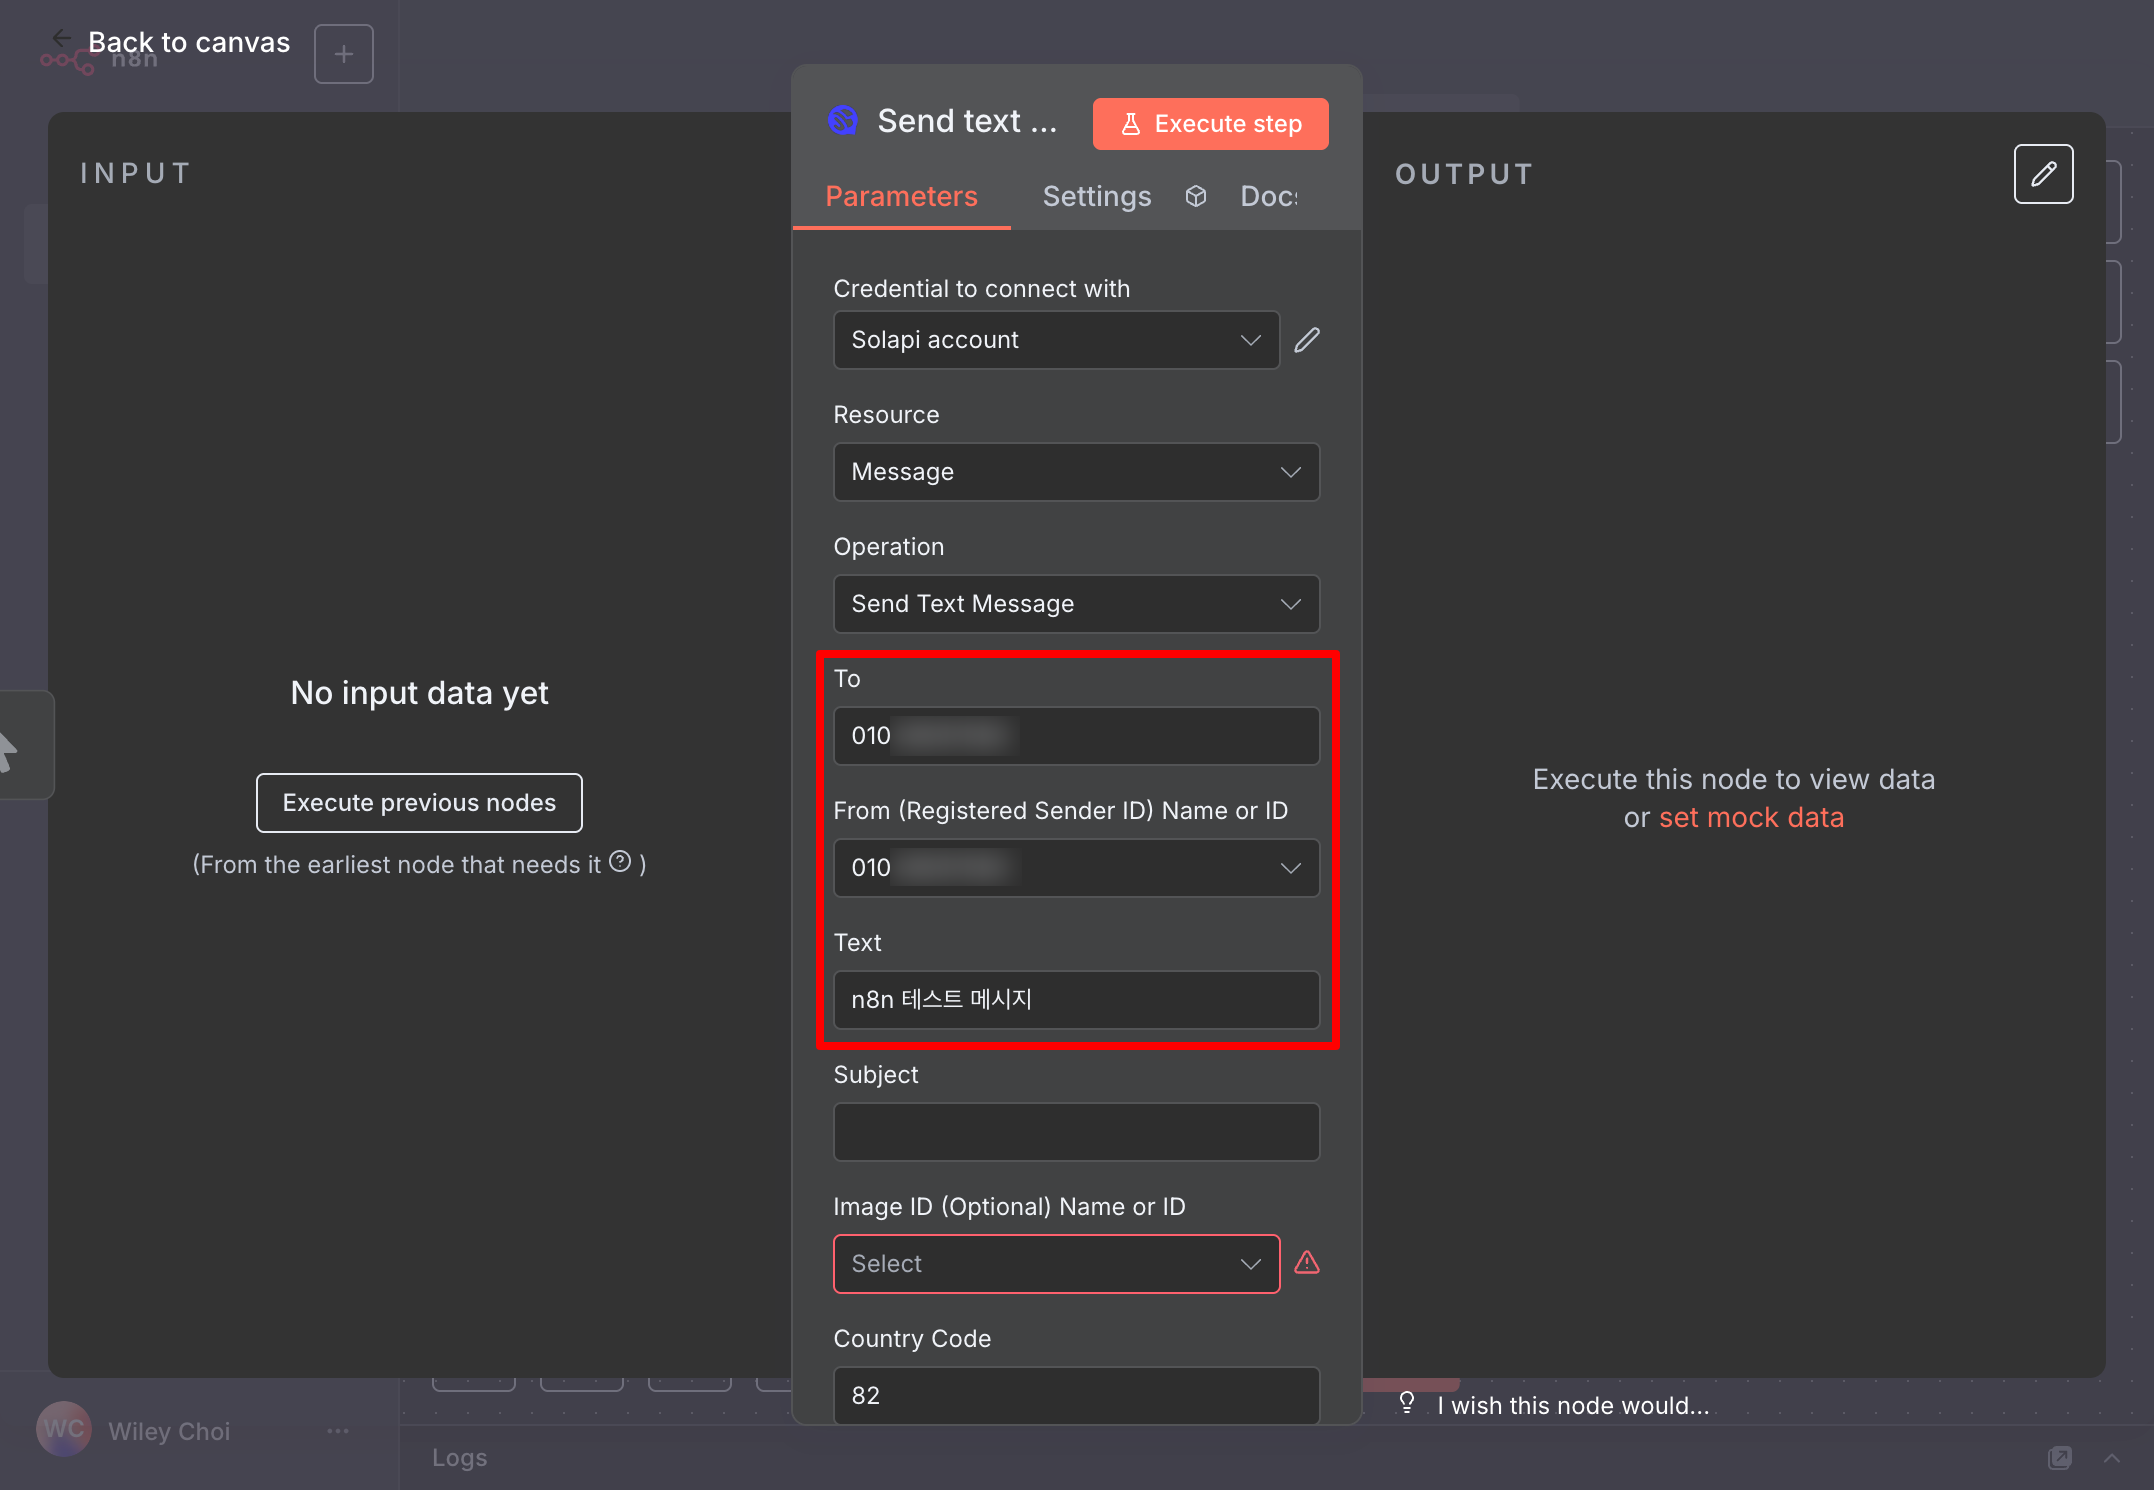Screen dimensions: 2154x1490
Task: Click the Back to canvas arrow
Action: 62,38
